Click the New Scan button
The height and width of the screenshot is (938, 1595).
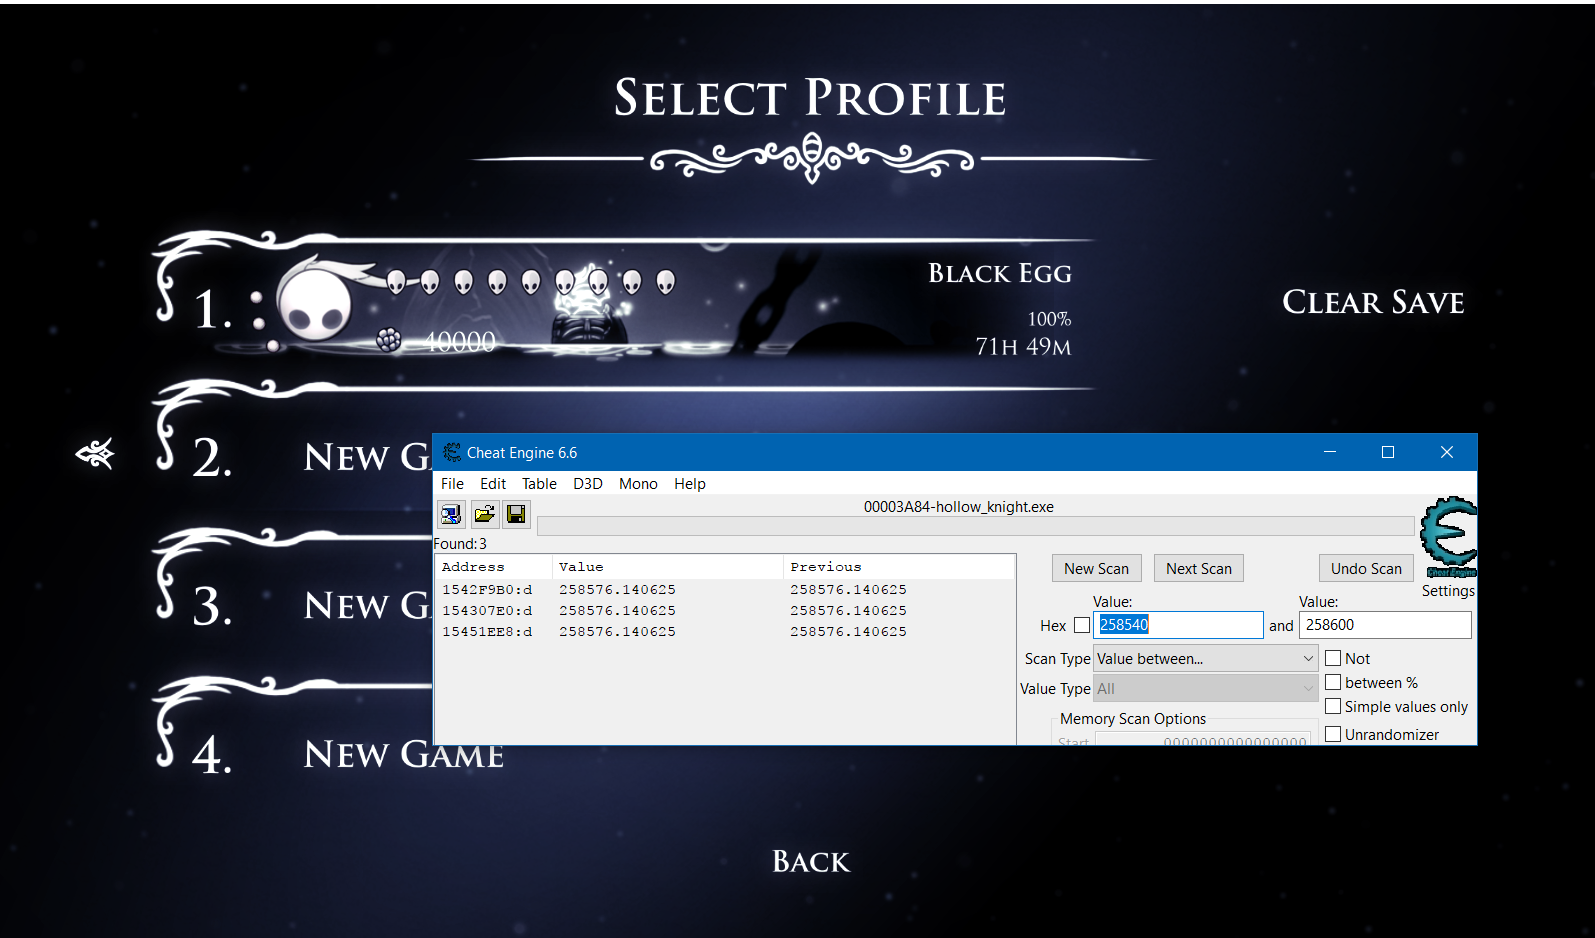click(x=1096, y=568)
